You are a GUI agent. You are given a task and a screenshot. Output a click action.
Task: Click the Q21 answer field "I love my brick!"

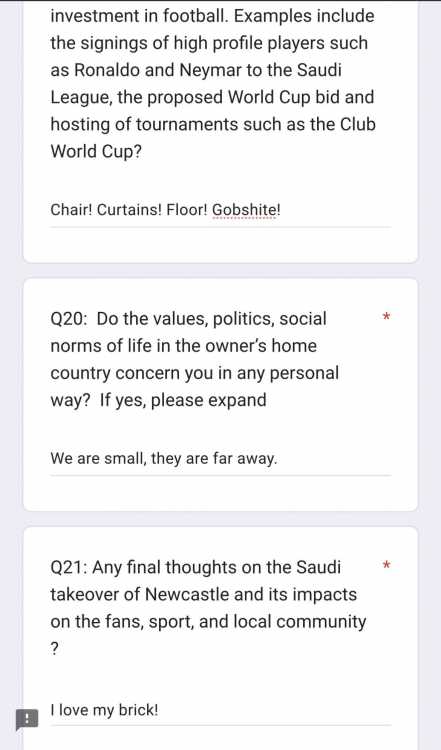point(220,710)
